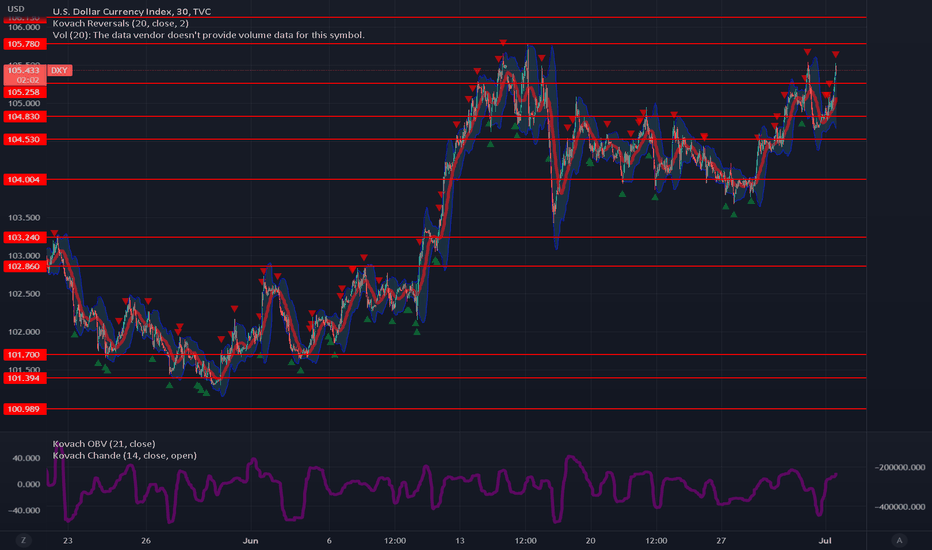This screenshot has height=550, width=932.
Task: Click the 13 date label on time axis
Action: (x=459, y=540)
